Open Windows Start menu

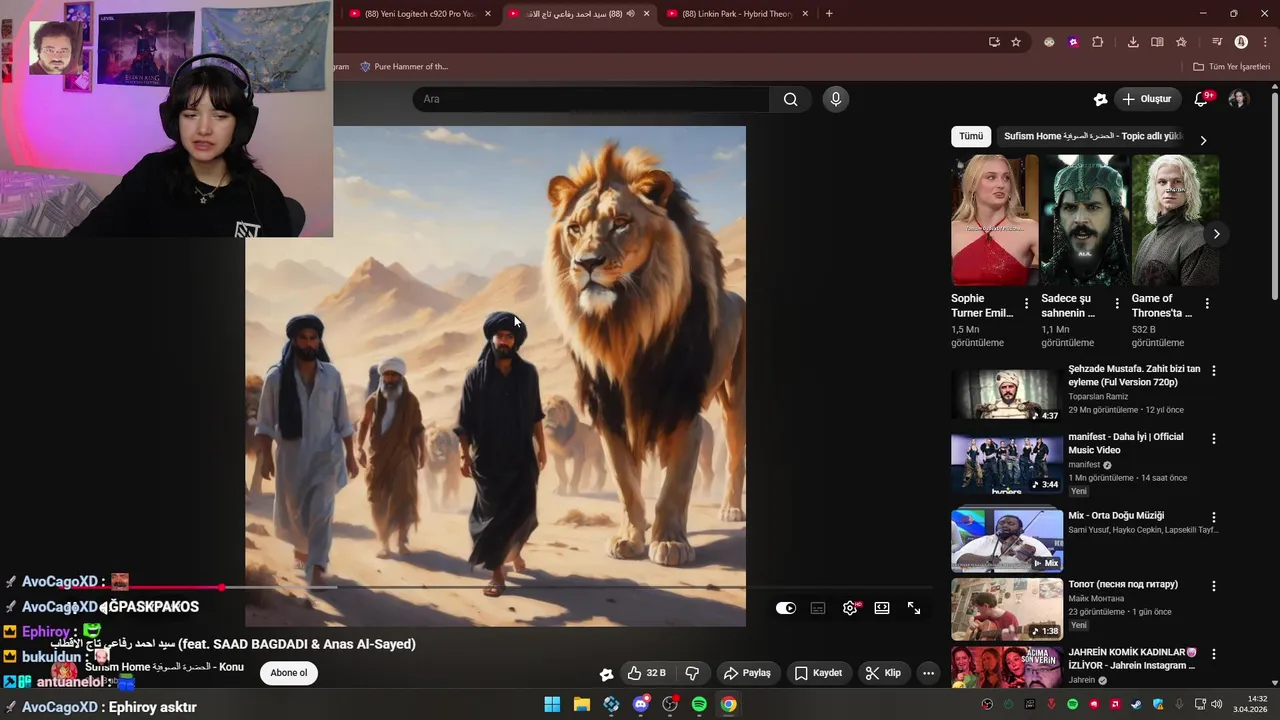click(x=552, y=704)
